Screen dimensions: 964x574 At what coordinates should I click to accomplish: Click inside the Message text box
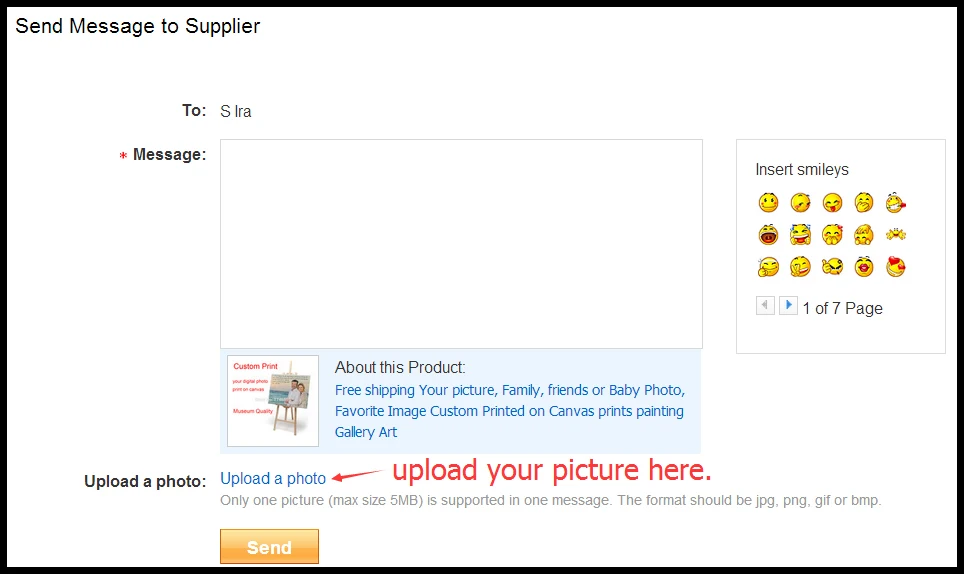(461, 244)
